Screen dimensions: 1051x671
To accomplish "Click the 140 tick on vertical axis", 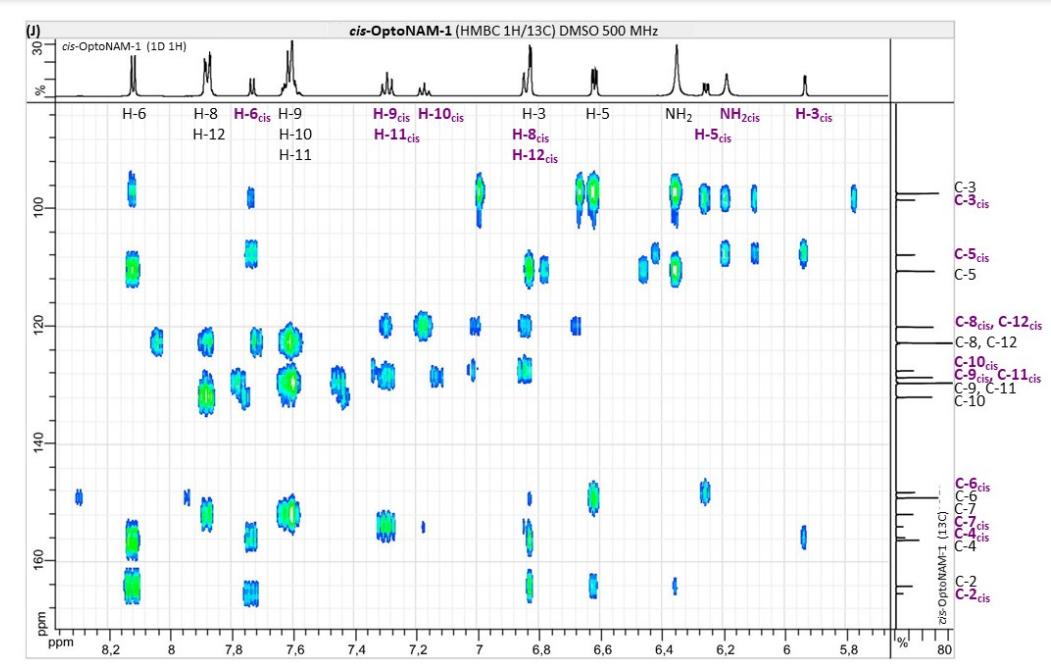I will [37, 443].
